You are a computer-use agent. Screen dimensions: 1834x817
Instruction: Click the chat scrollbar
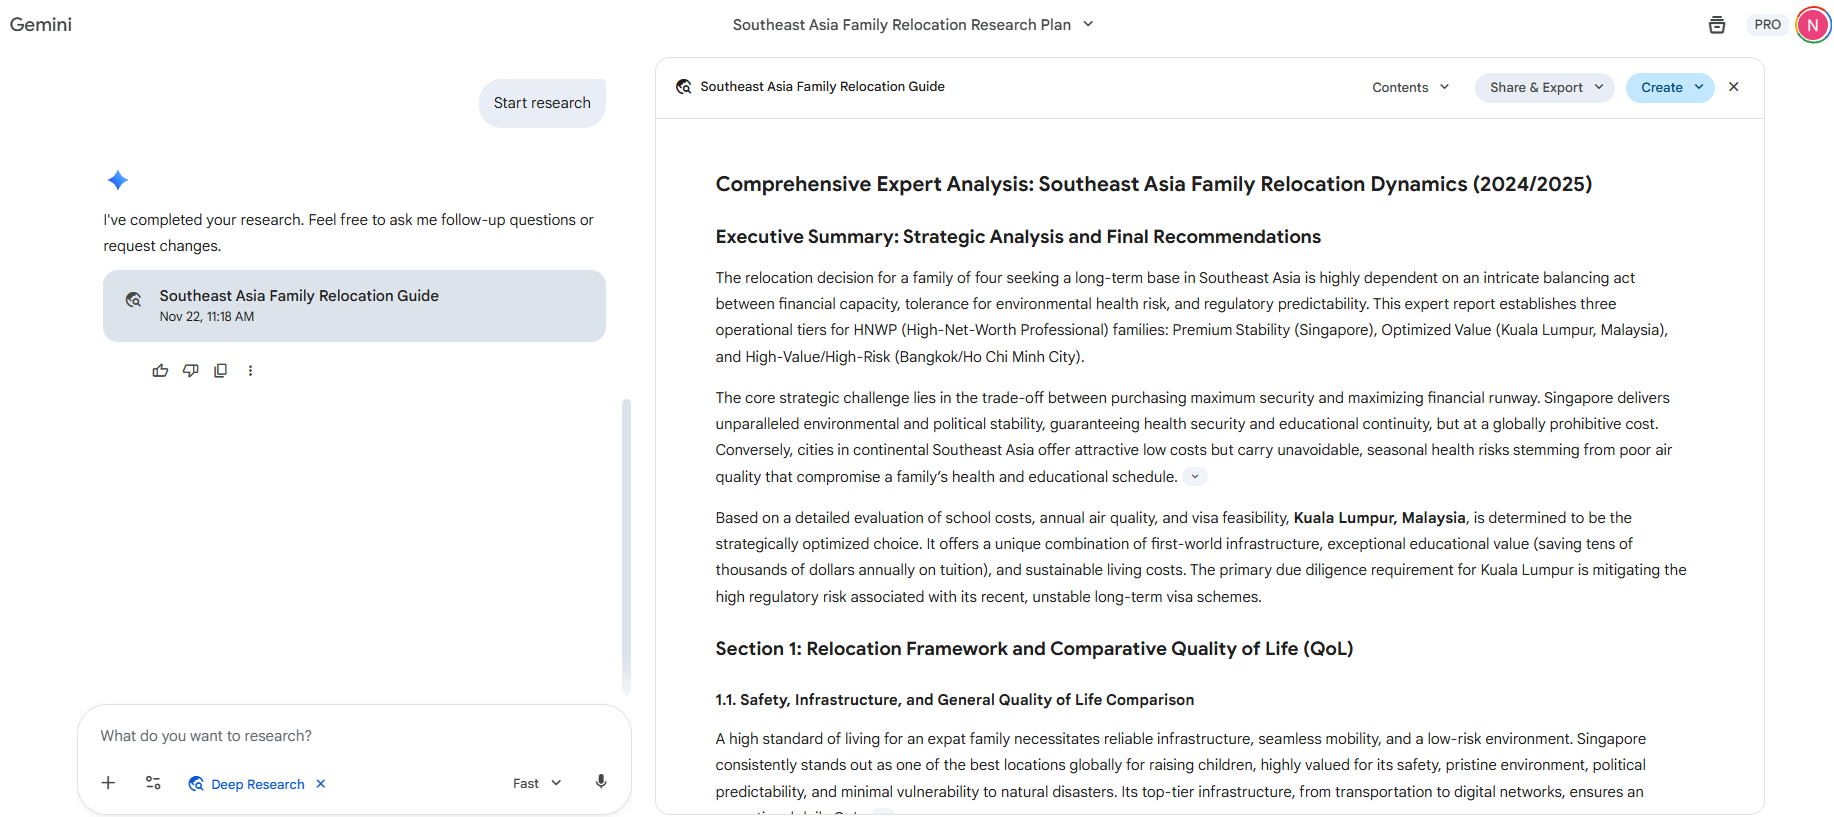626,546
